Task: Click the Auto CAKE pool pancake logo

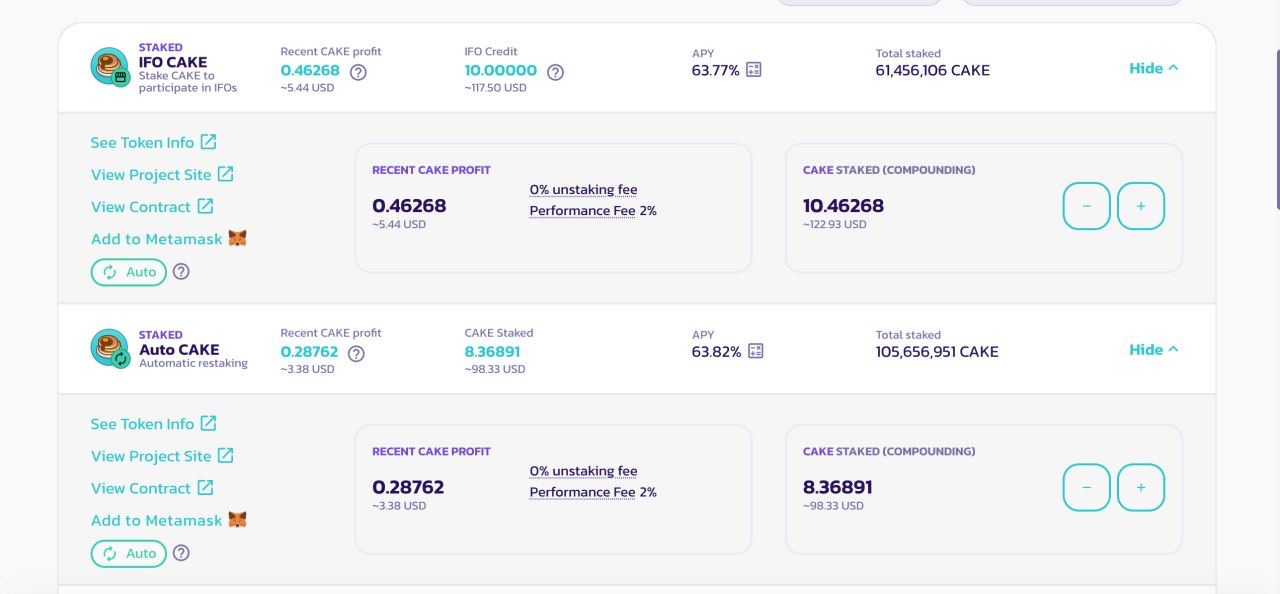Action: 110,349
